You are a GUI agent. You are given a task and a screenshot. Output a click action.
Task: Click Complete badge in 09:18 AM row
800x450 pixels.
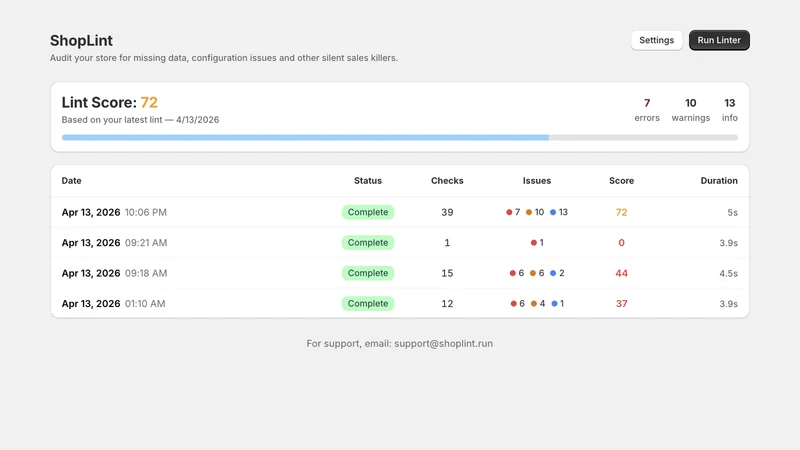[368, 273]
